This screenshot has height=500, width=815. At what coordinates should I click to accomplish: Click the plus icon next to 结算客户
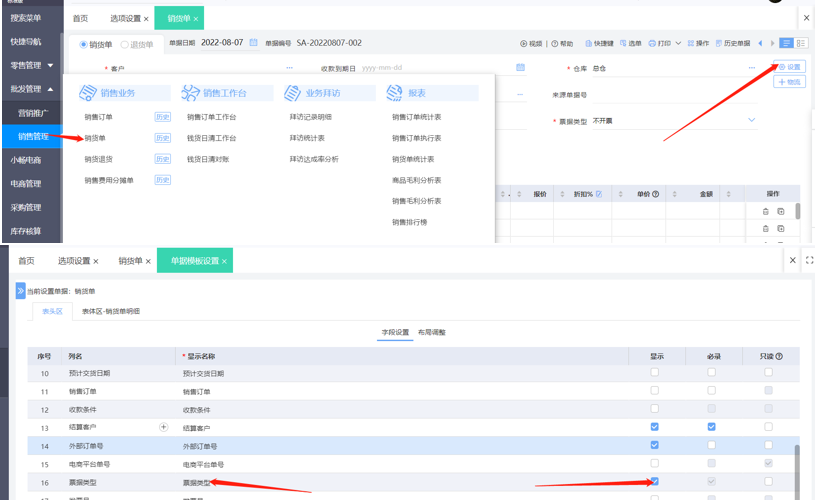(164, 427)
